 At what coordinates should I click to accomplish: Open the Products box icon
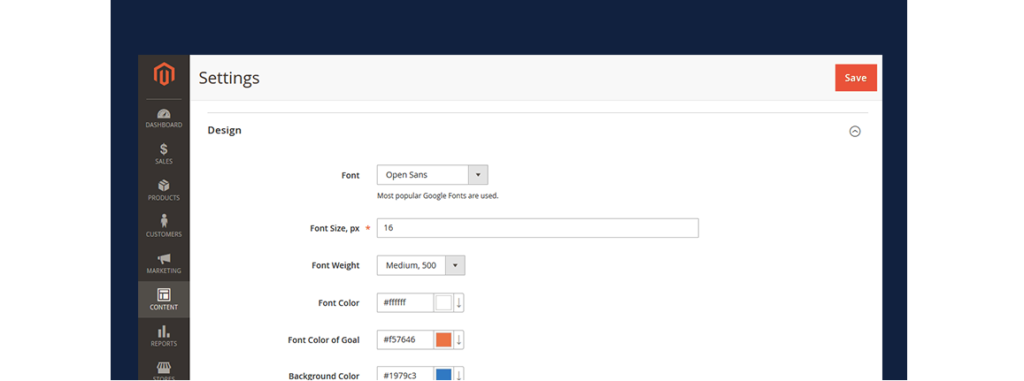tap(164, 186)
